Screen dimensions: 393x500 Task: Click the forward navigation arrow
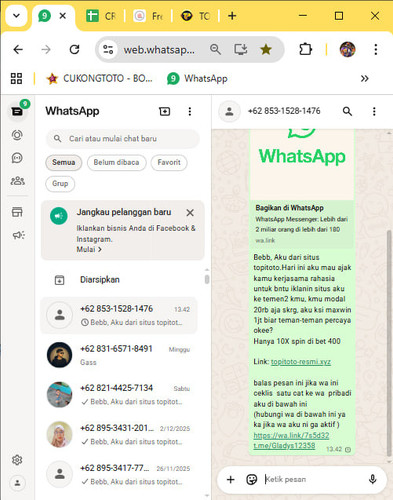pyautogui.click(x=46, y=50)
